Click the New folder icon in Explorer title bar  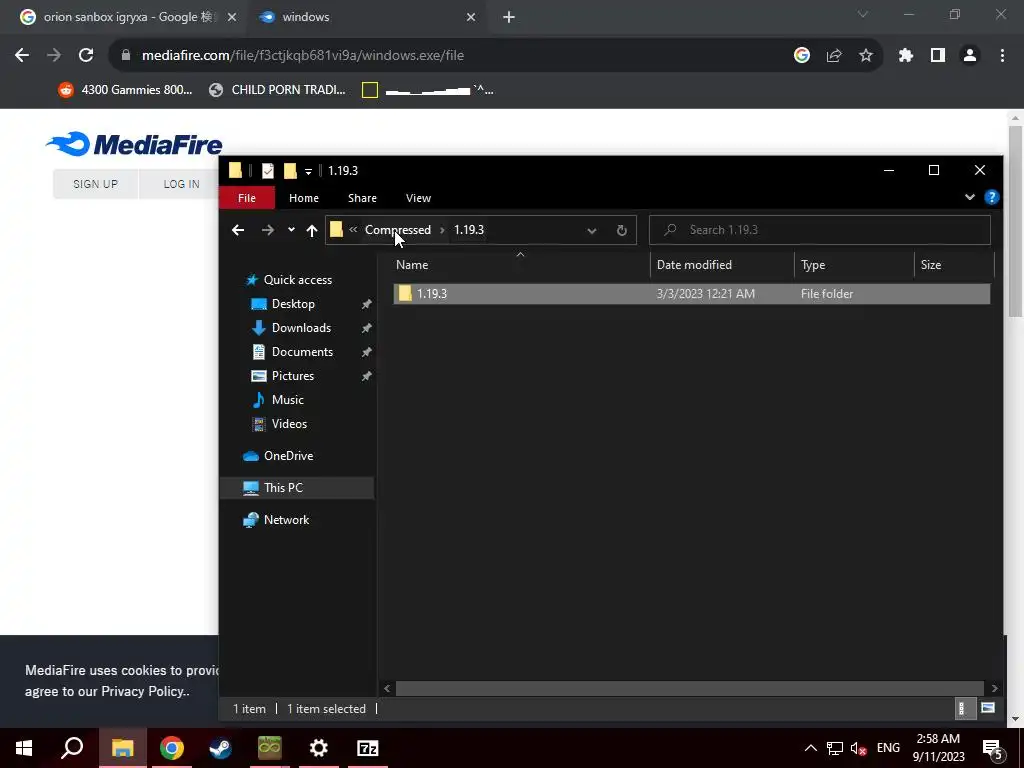(290, 171)
